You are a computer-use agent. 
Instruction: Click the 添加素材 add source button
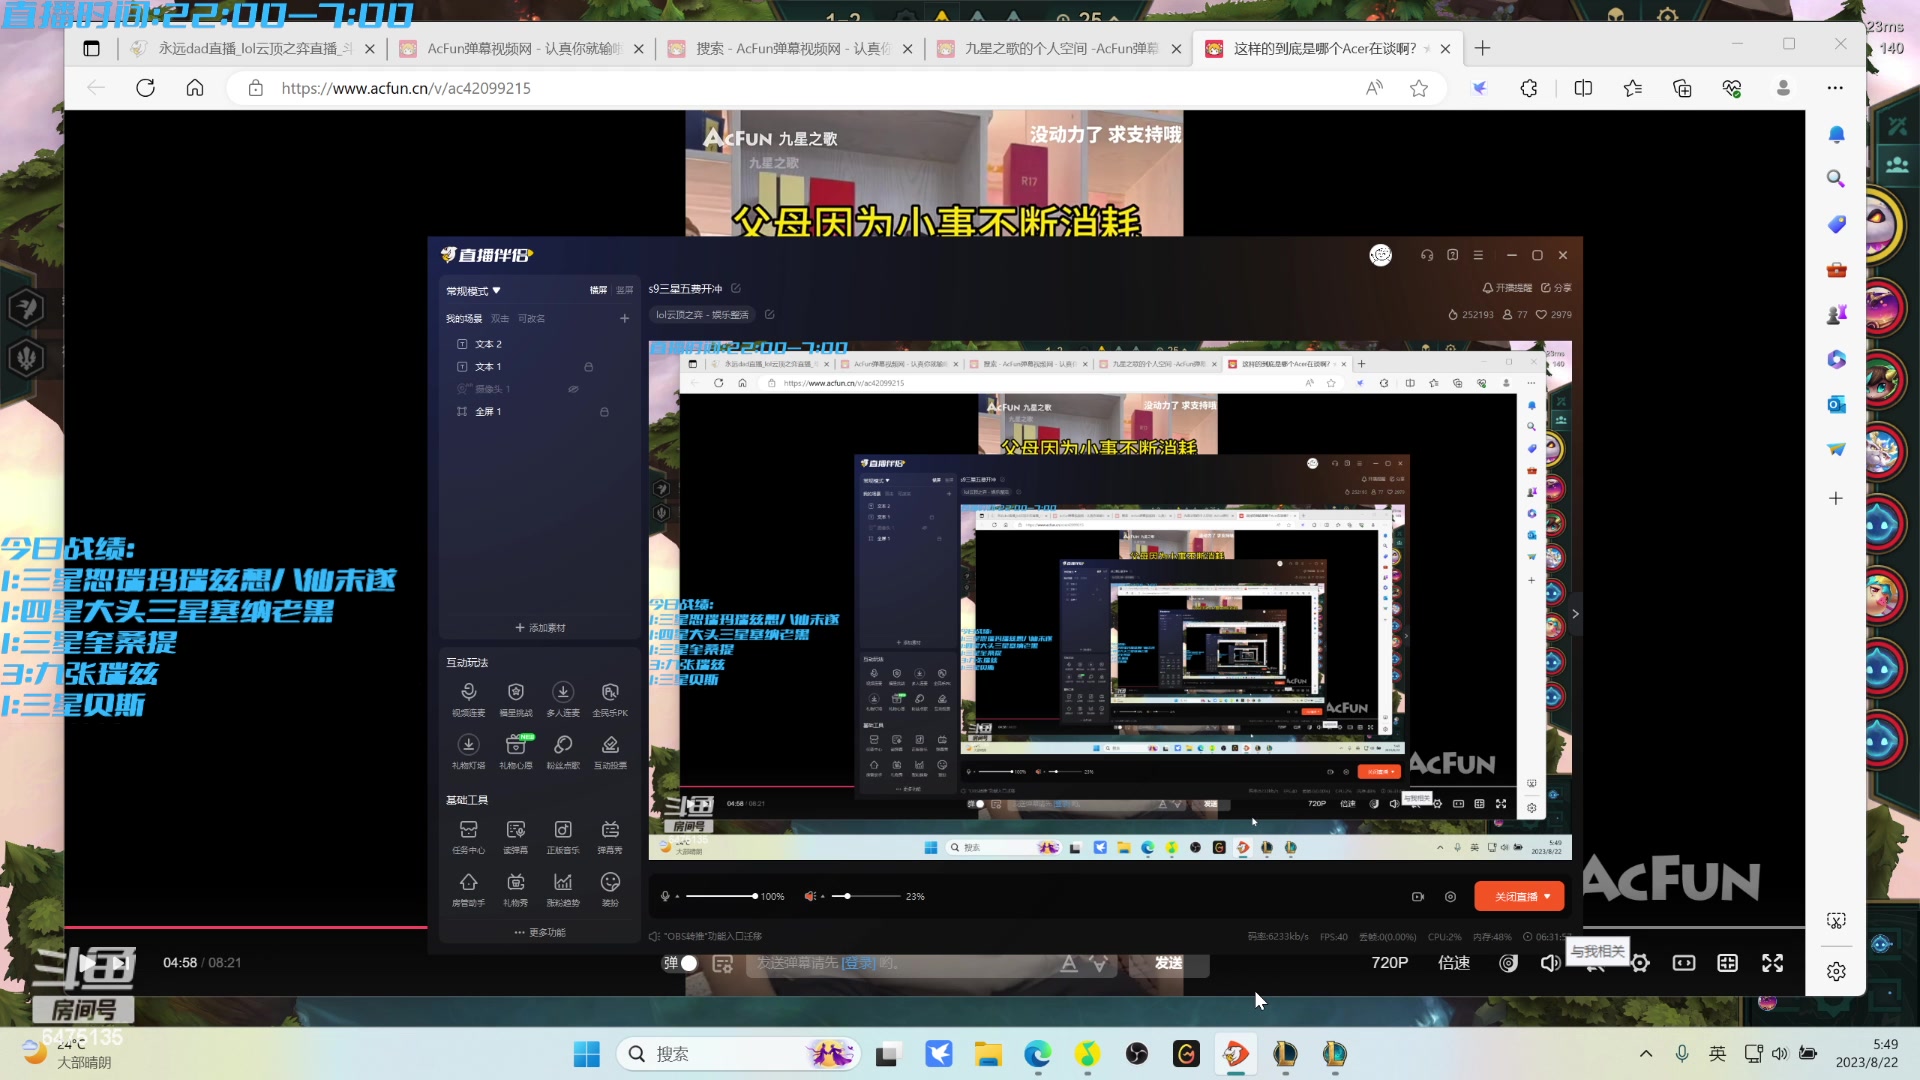pos(540,628)
